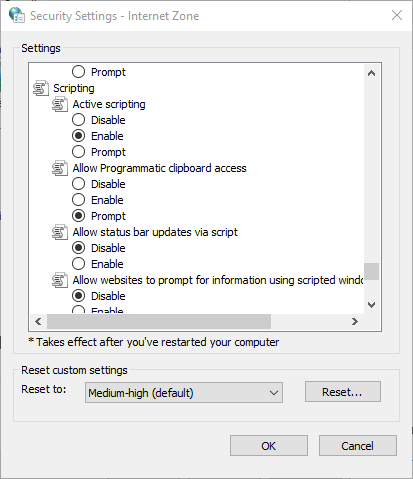Screen dimensions: 413x479
Task: Click the Active scripting script icon
Action: click(x=60, y=104)
